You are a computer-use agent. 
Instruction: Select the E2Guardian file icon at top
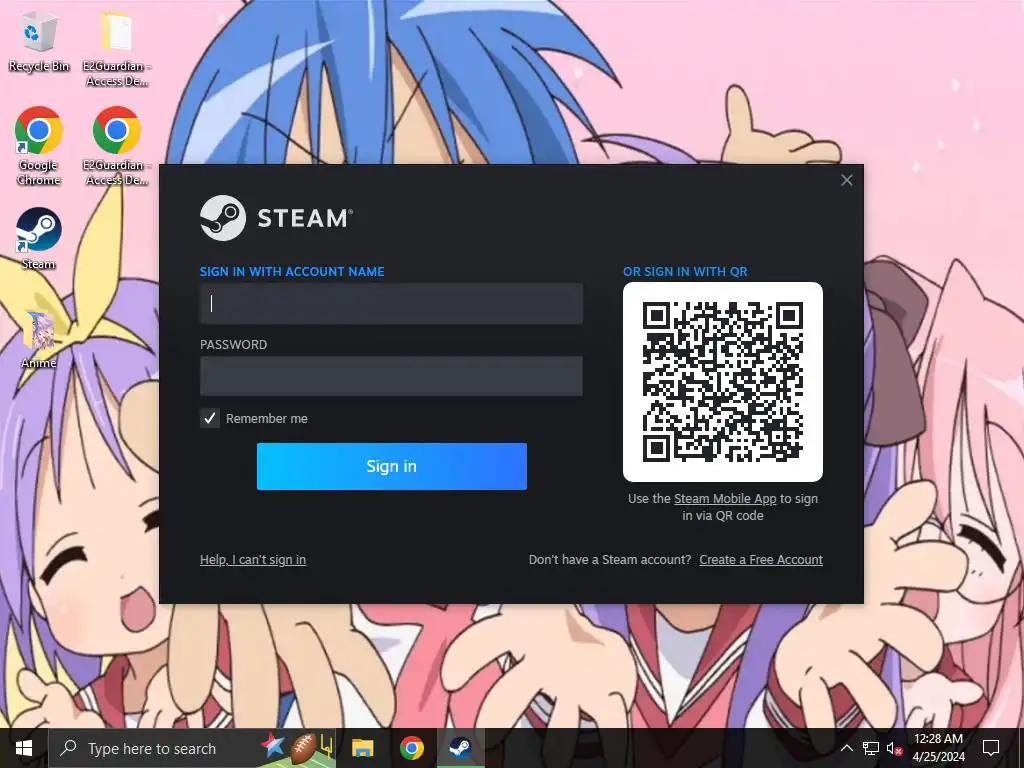(x=116, y=50)
